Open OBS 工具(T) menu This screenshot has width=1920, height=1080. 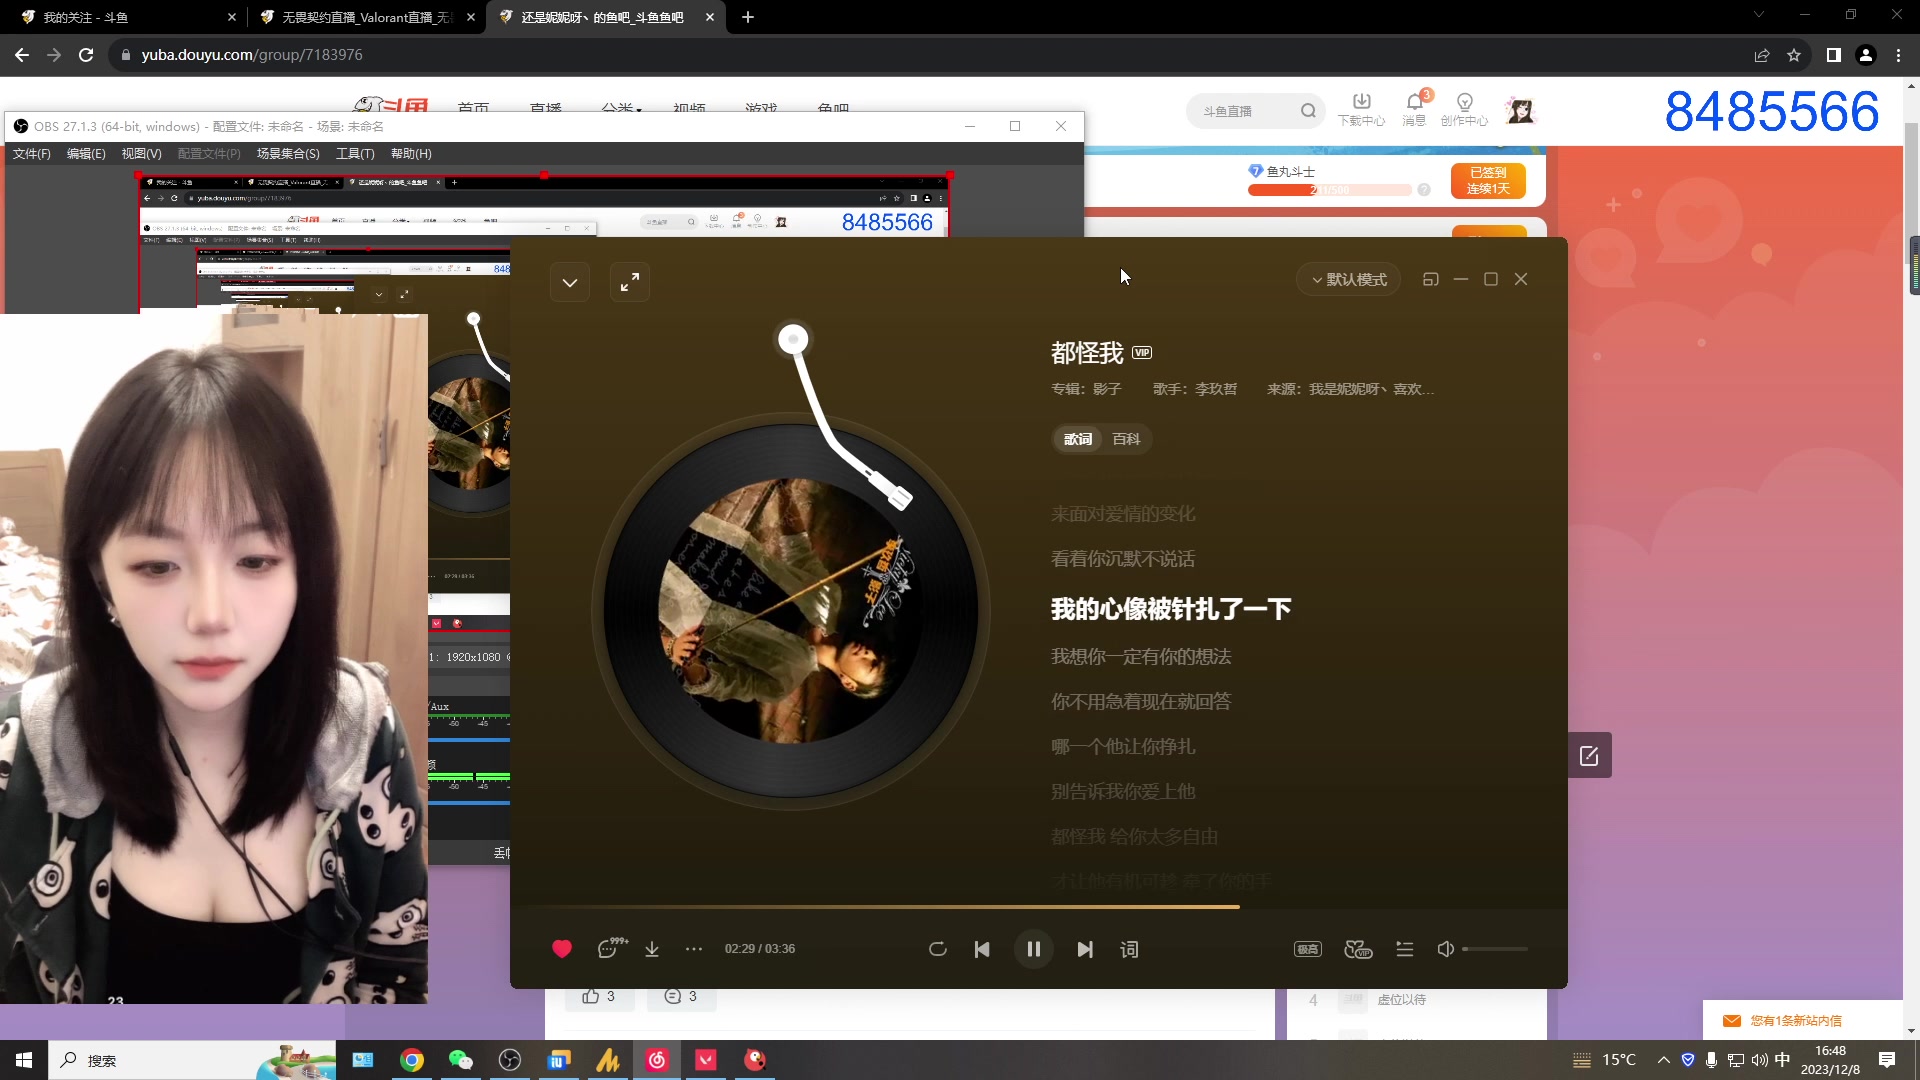click(355, 154)
